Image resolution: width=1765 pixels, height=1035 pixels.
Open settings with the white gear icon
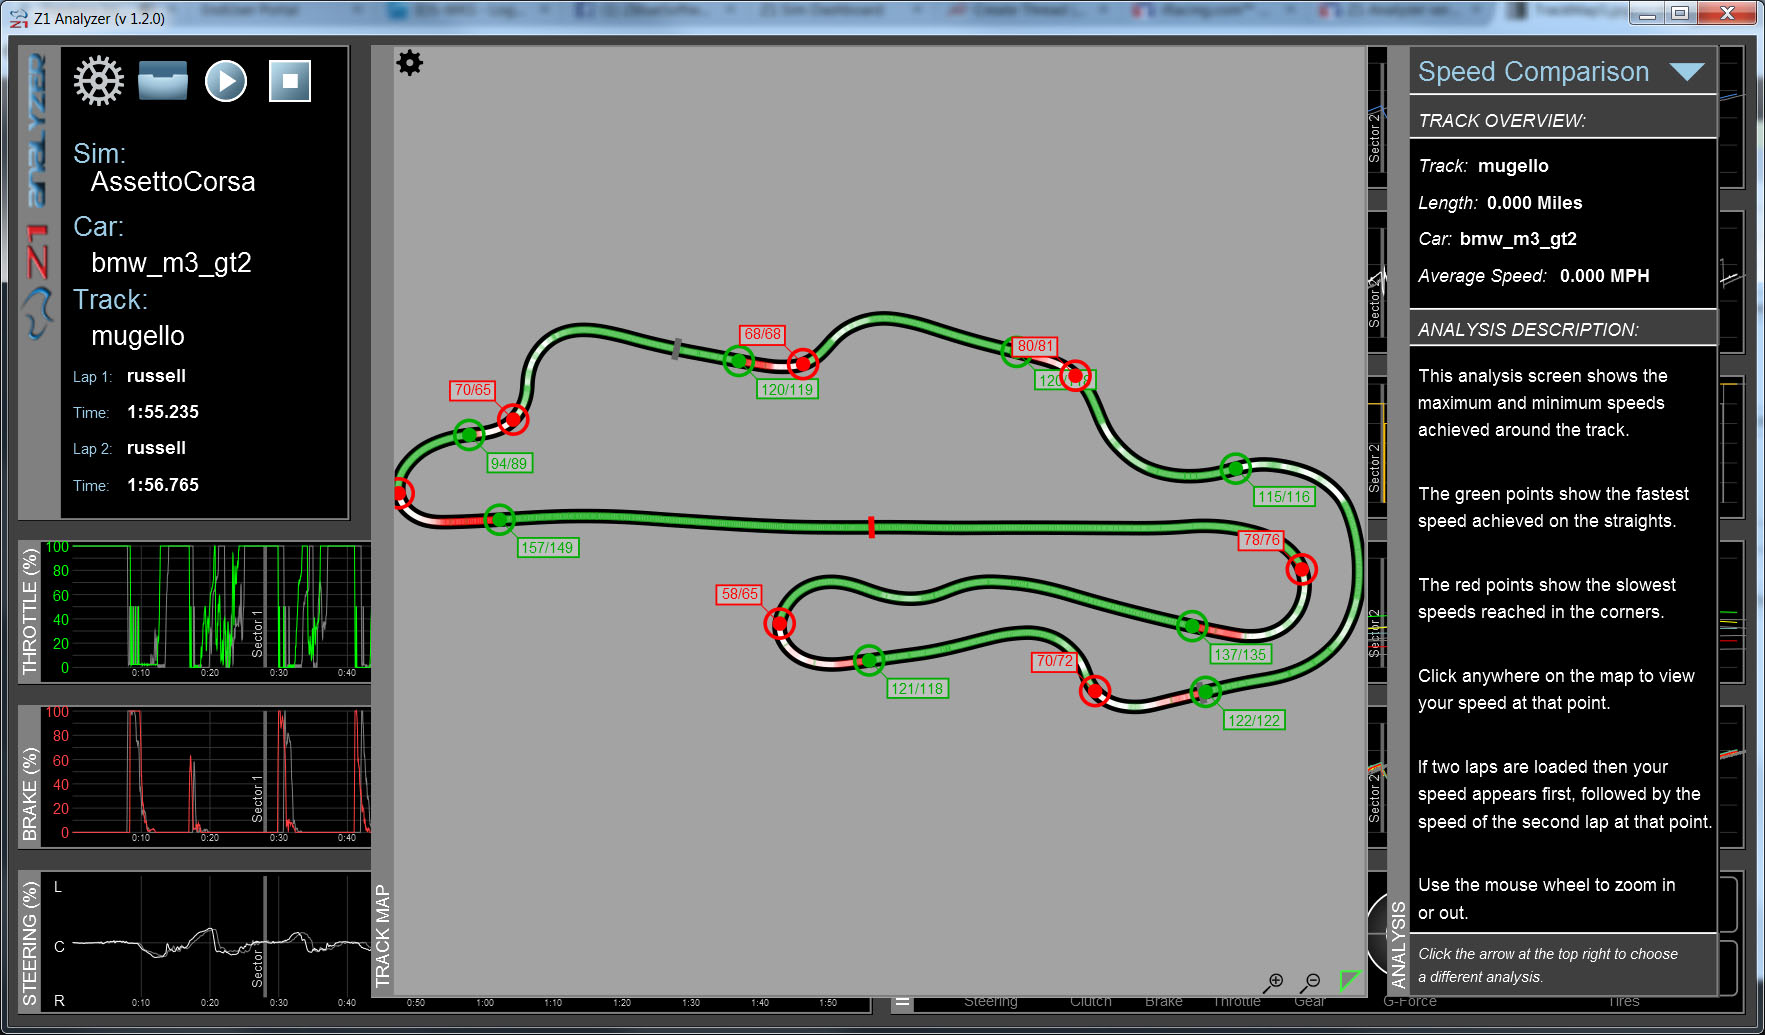pyautogui.click(x=99, y=81)
